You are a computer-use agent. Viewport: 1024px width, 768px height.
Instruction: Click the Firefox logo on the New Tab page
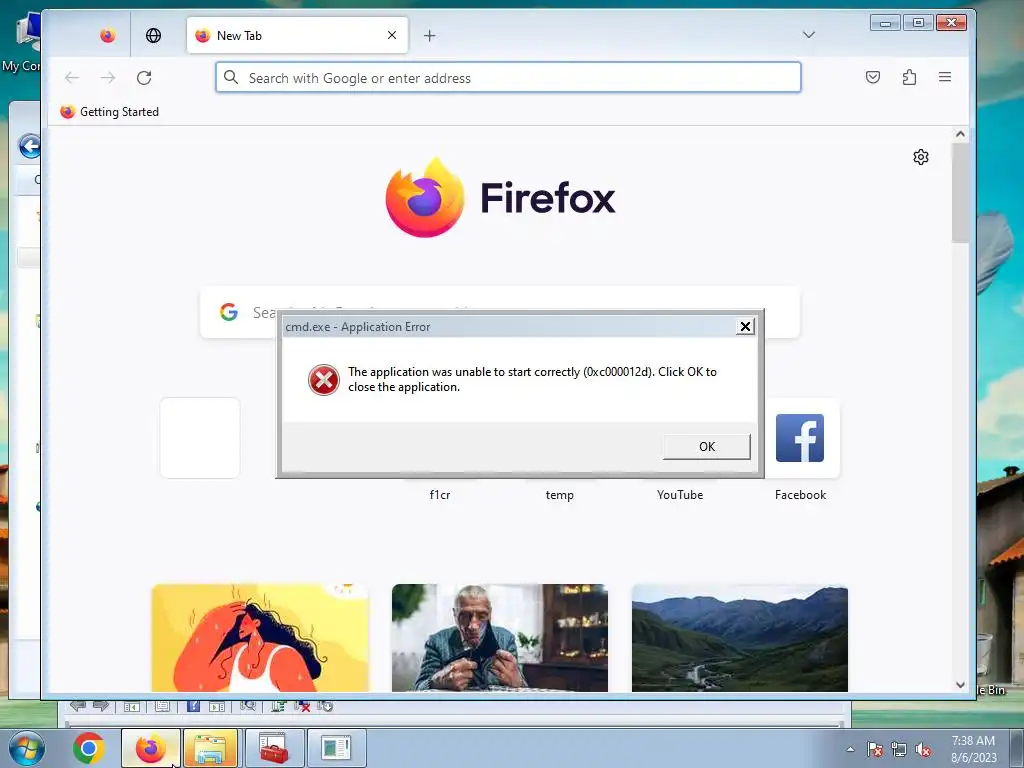[x=500, y=197]
